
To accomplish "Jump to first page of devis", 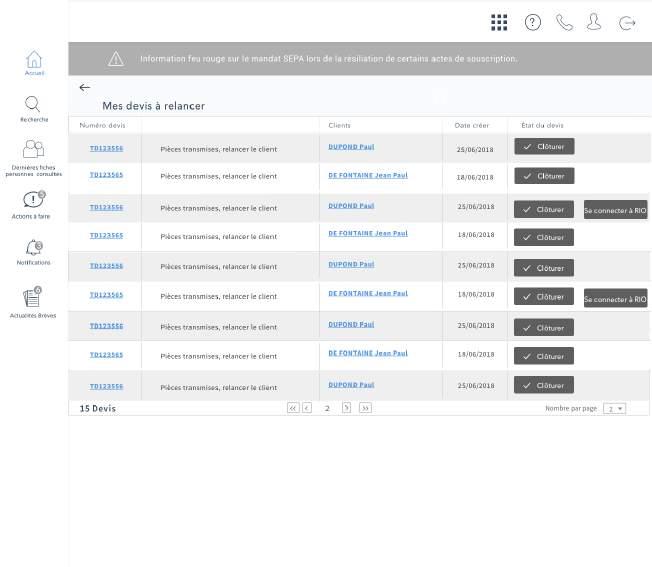I will point(293,408).
